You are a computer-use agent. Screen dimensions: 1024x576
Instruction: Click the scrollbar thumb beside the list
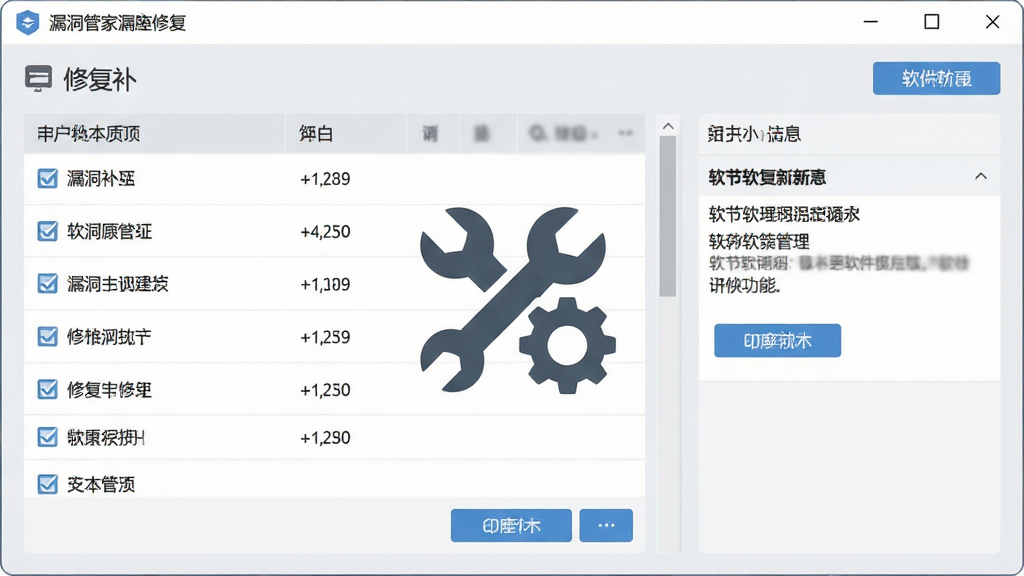(x=667, y=217)
